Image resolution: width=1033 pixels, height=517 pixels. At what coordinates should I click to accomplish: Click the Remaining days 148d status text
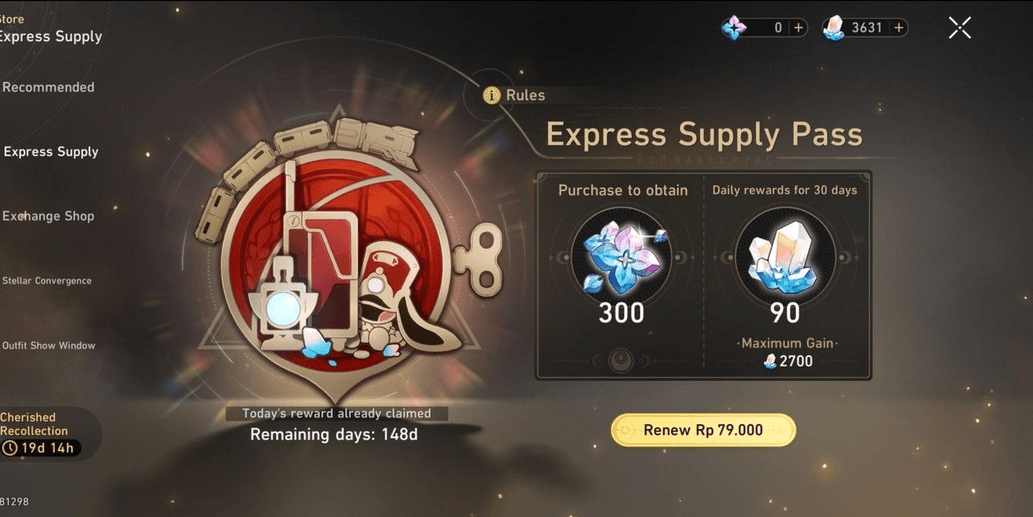pyautogui.click(x=333, y=435)
